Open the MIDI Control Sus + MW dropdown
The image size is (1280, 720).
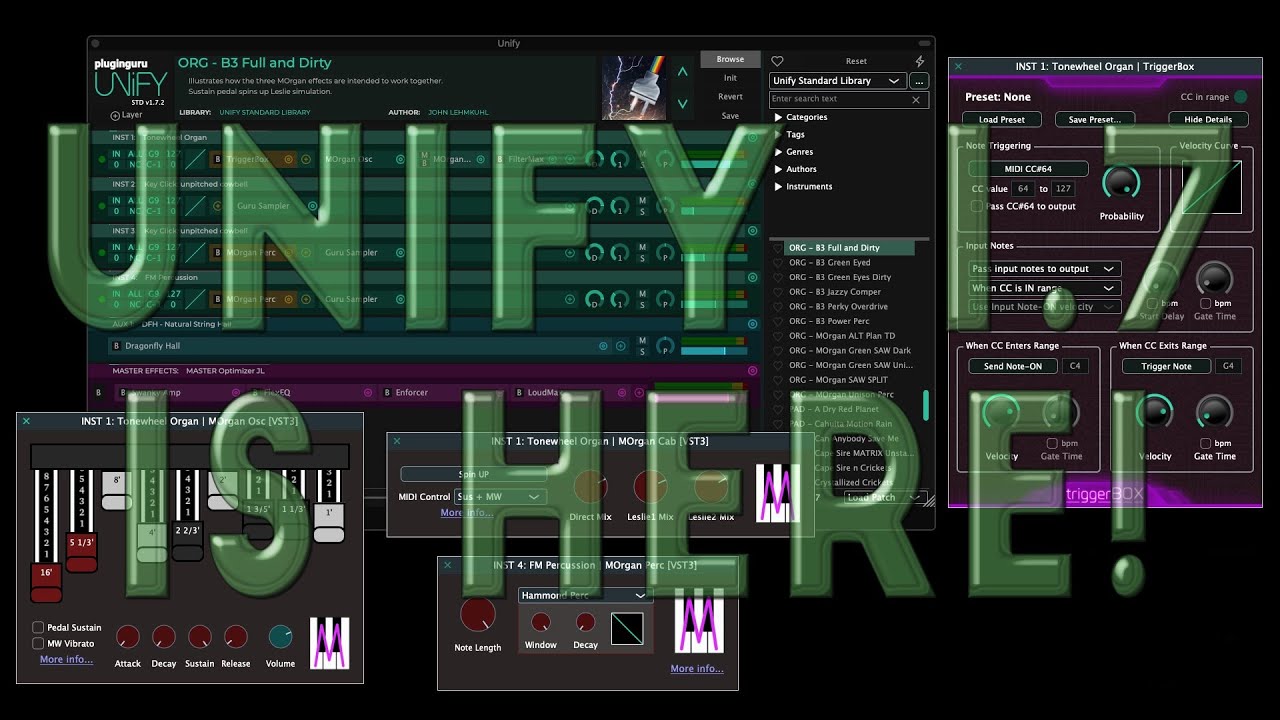tap(500, 497)
